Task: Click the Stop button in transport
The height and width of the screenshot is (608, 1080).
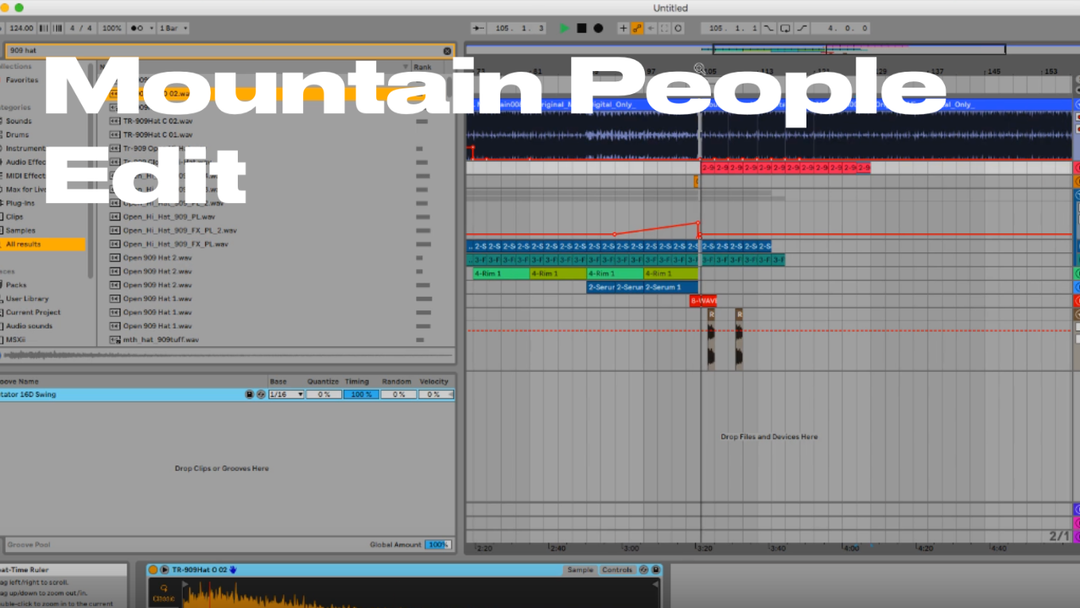Action: tap(581, 28)
